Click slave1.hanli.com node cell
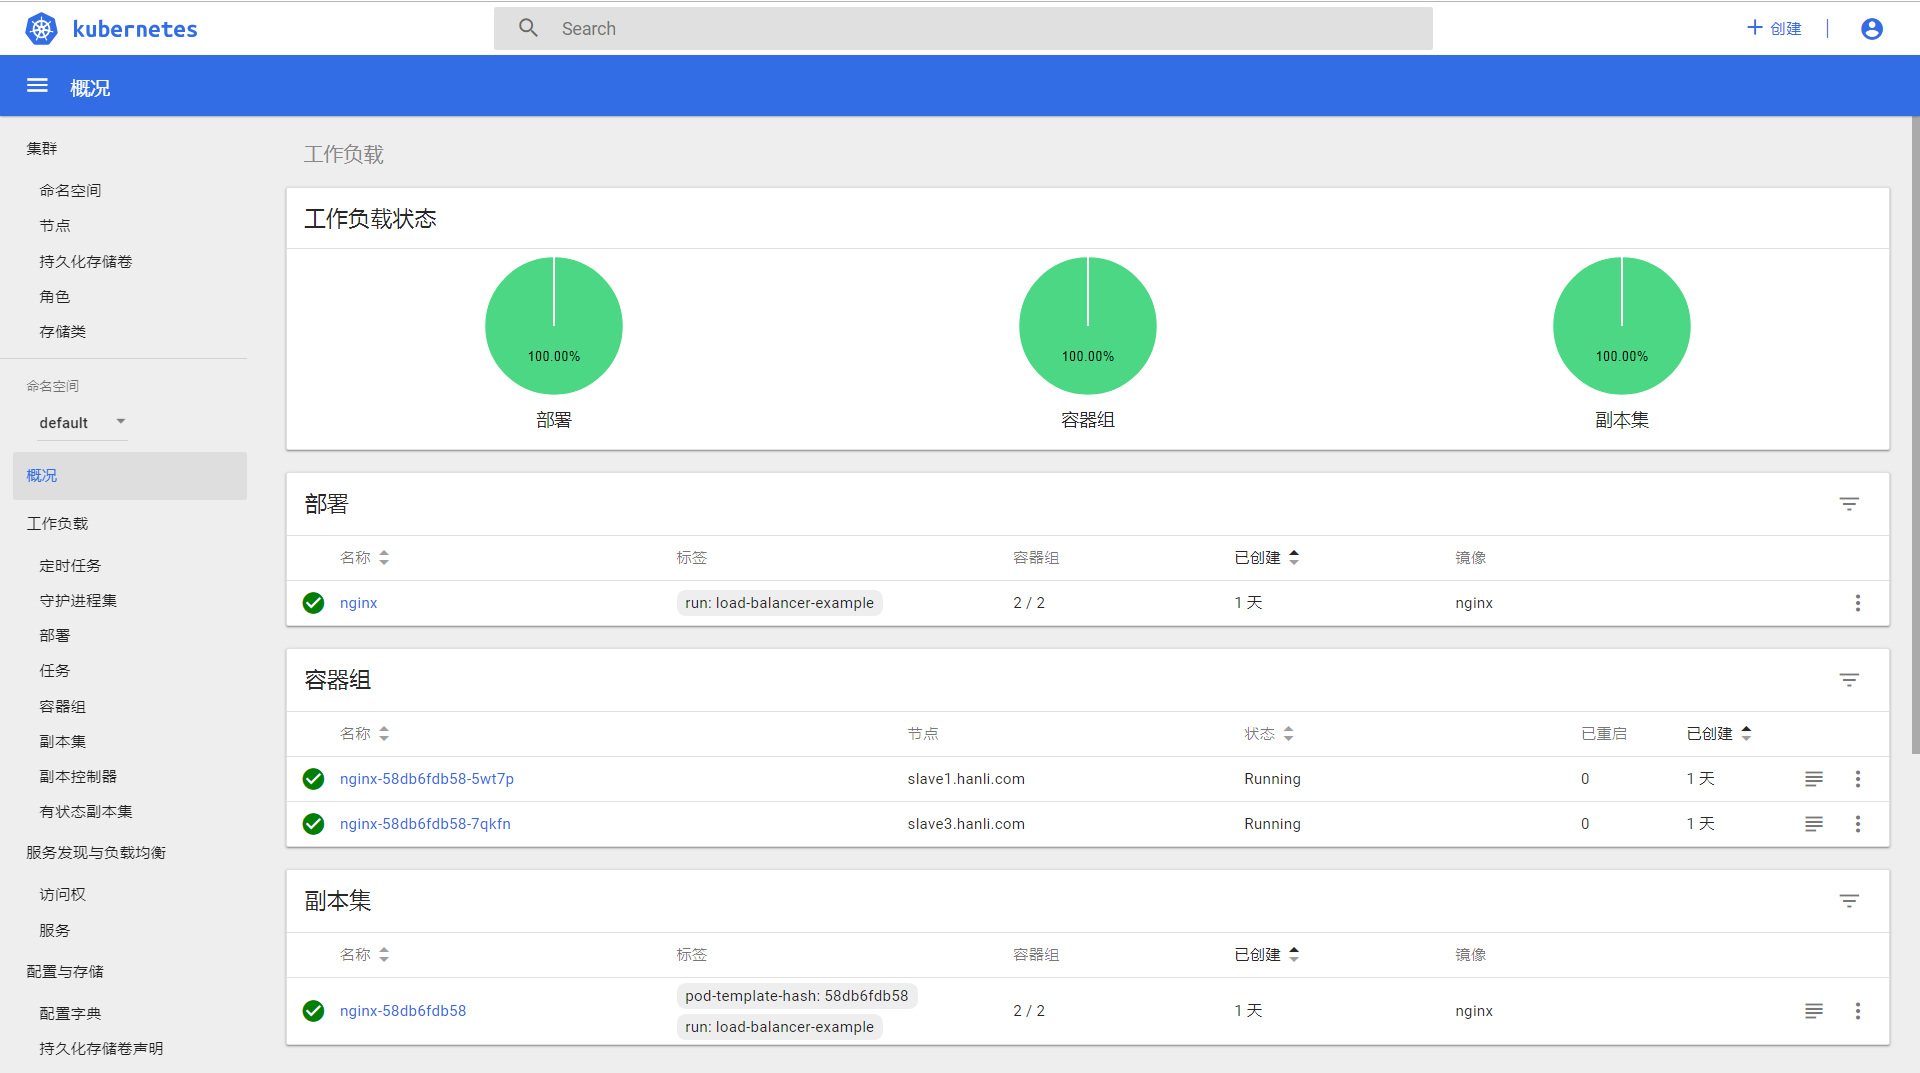 [966, 779]
